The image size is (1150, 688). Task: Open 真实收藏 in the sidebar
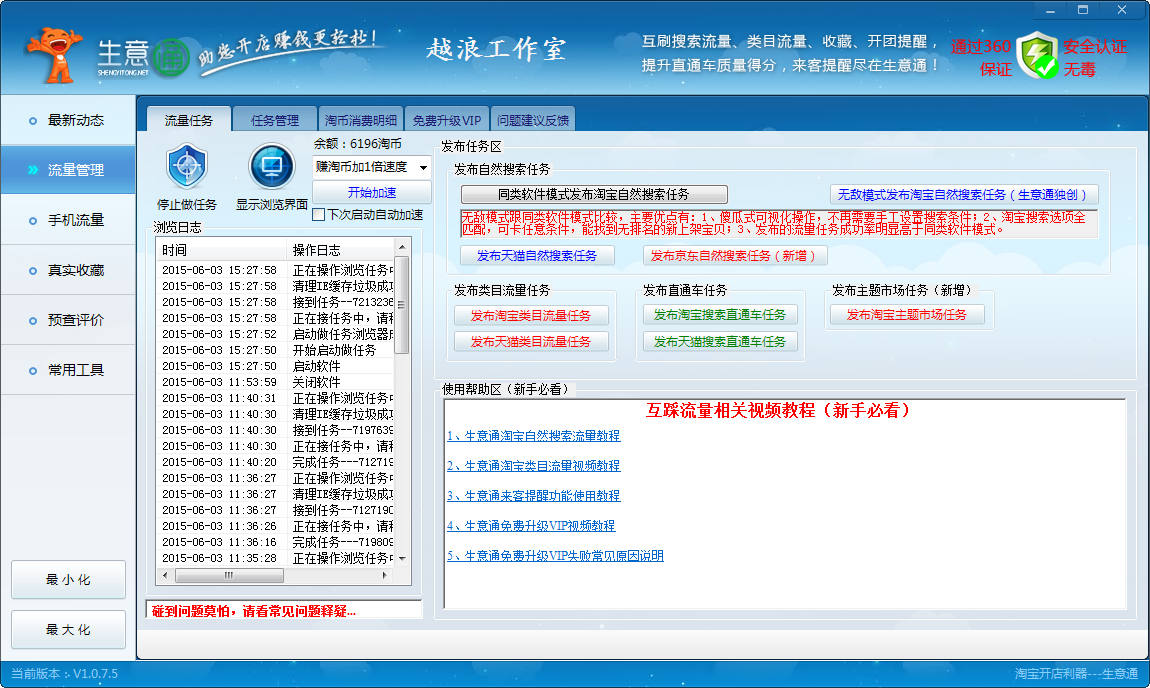68,271
